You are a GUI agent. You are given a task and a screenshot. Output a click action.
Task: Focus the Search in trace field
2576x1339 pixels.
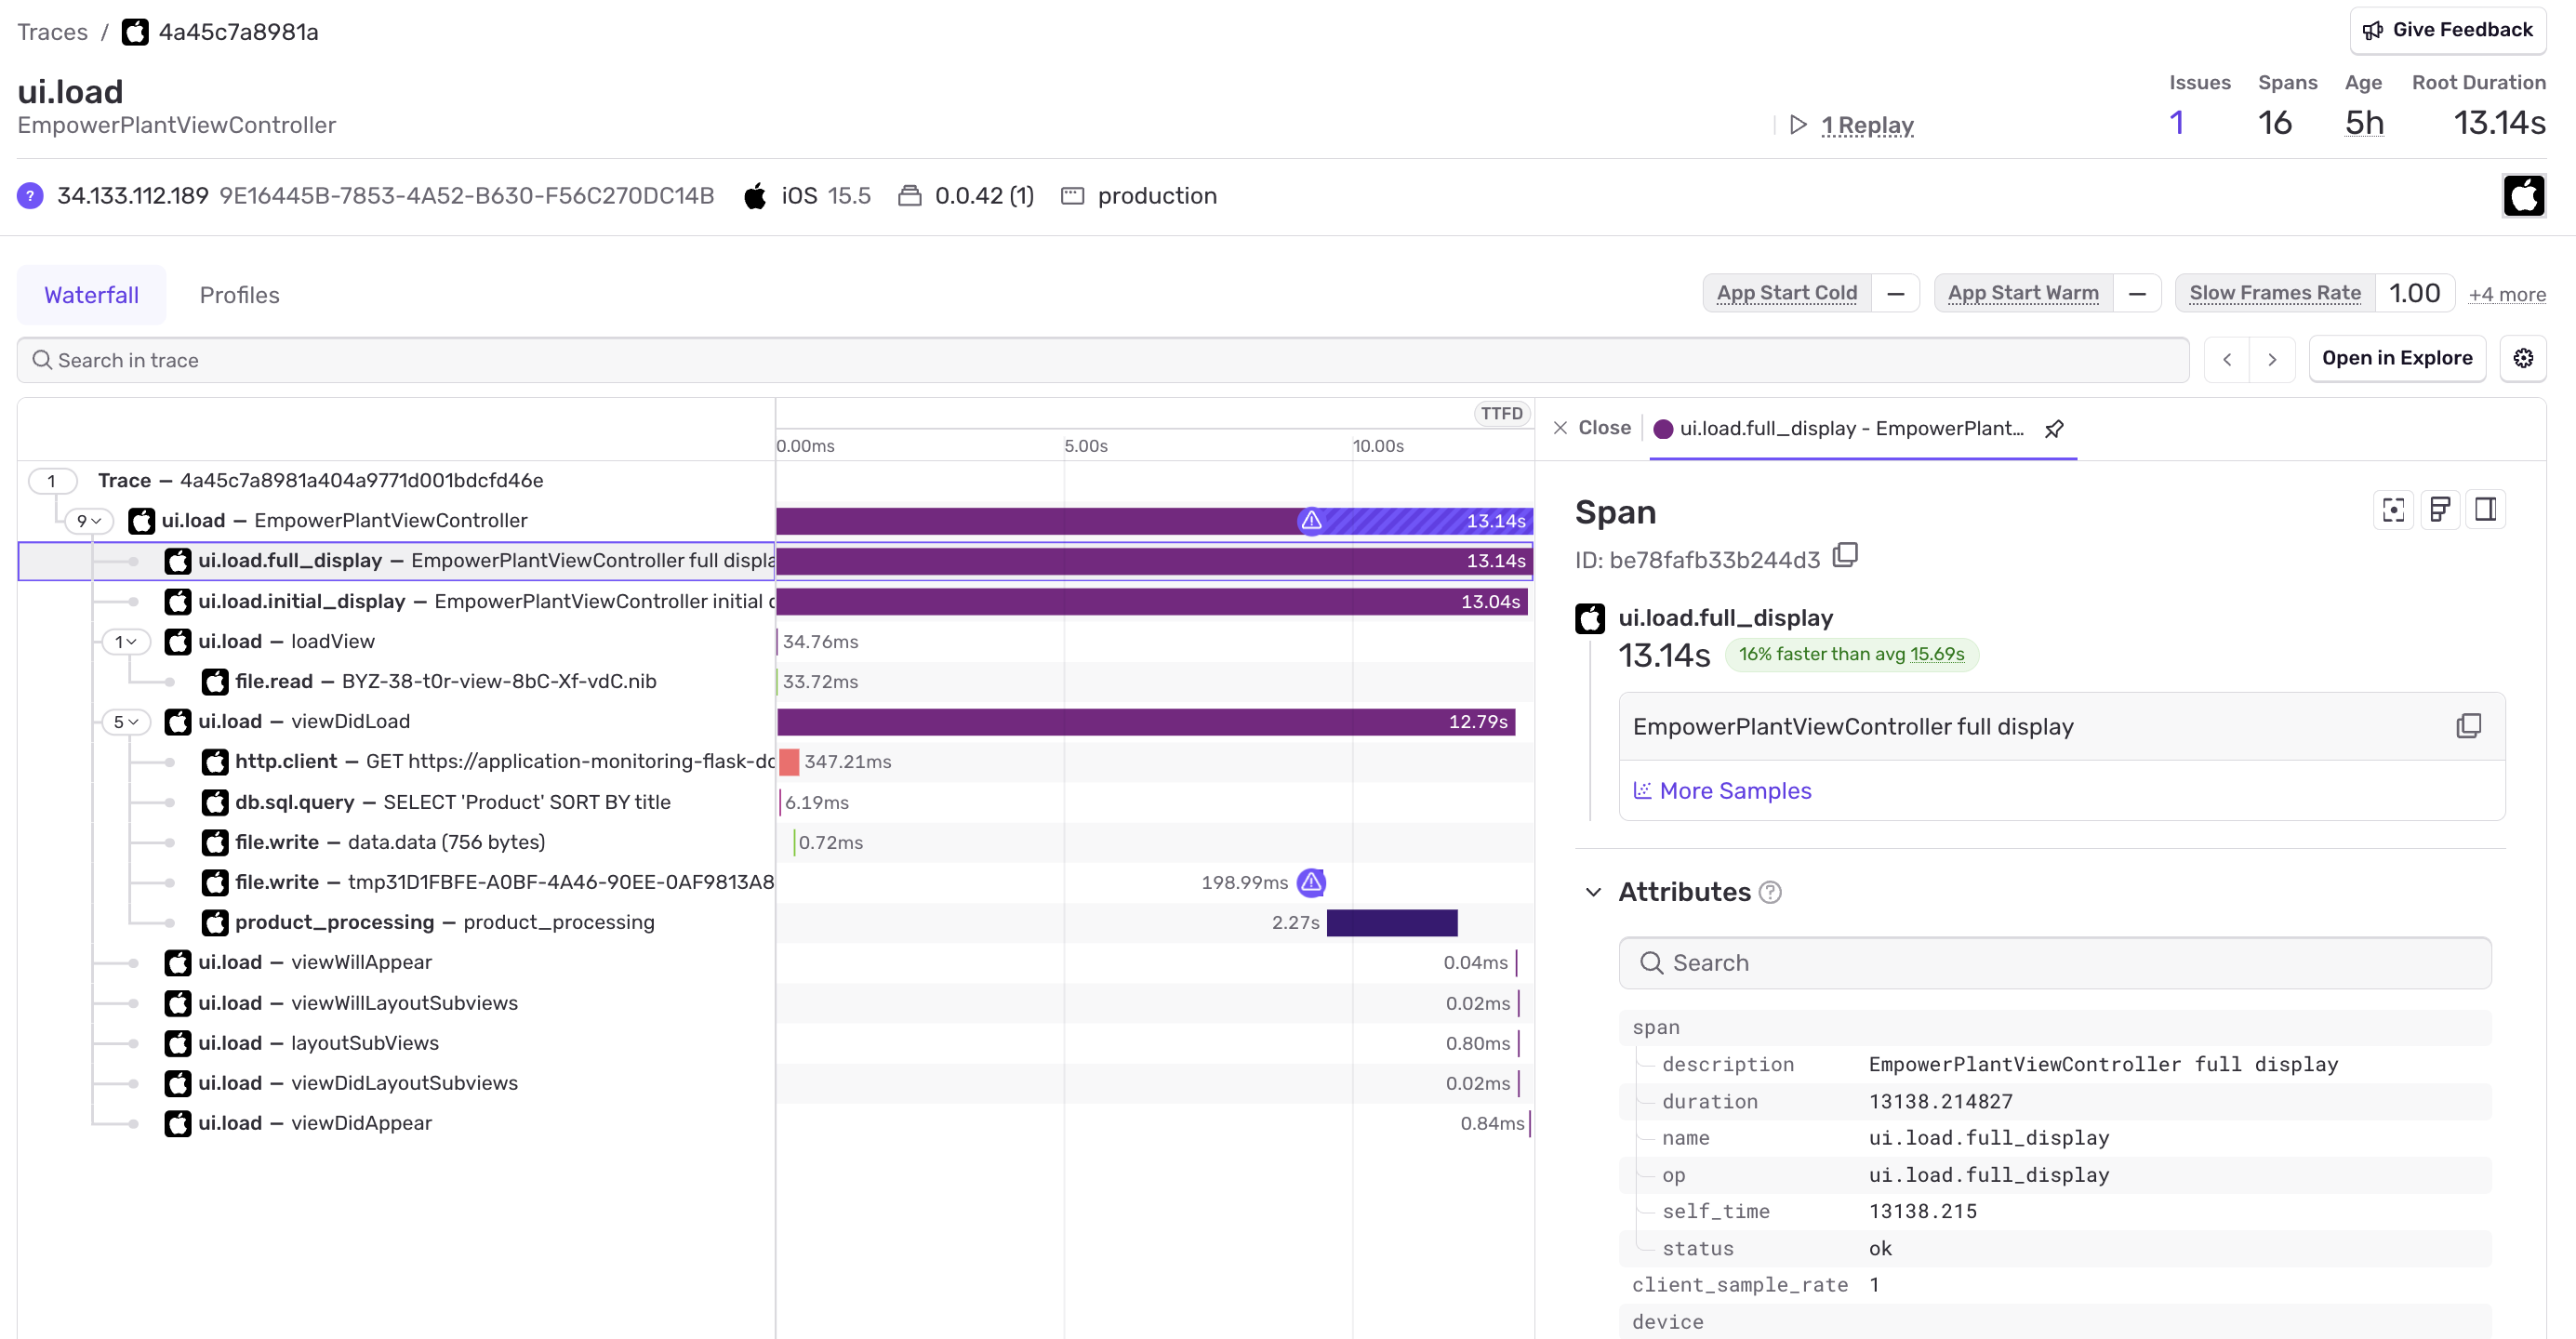(x=1100, y=360)
